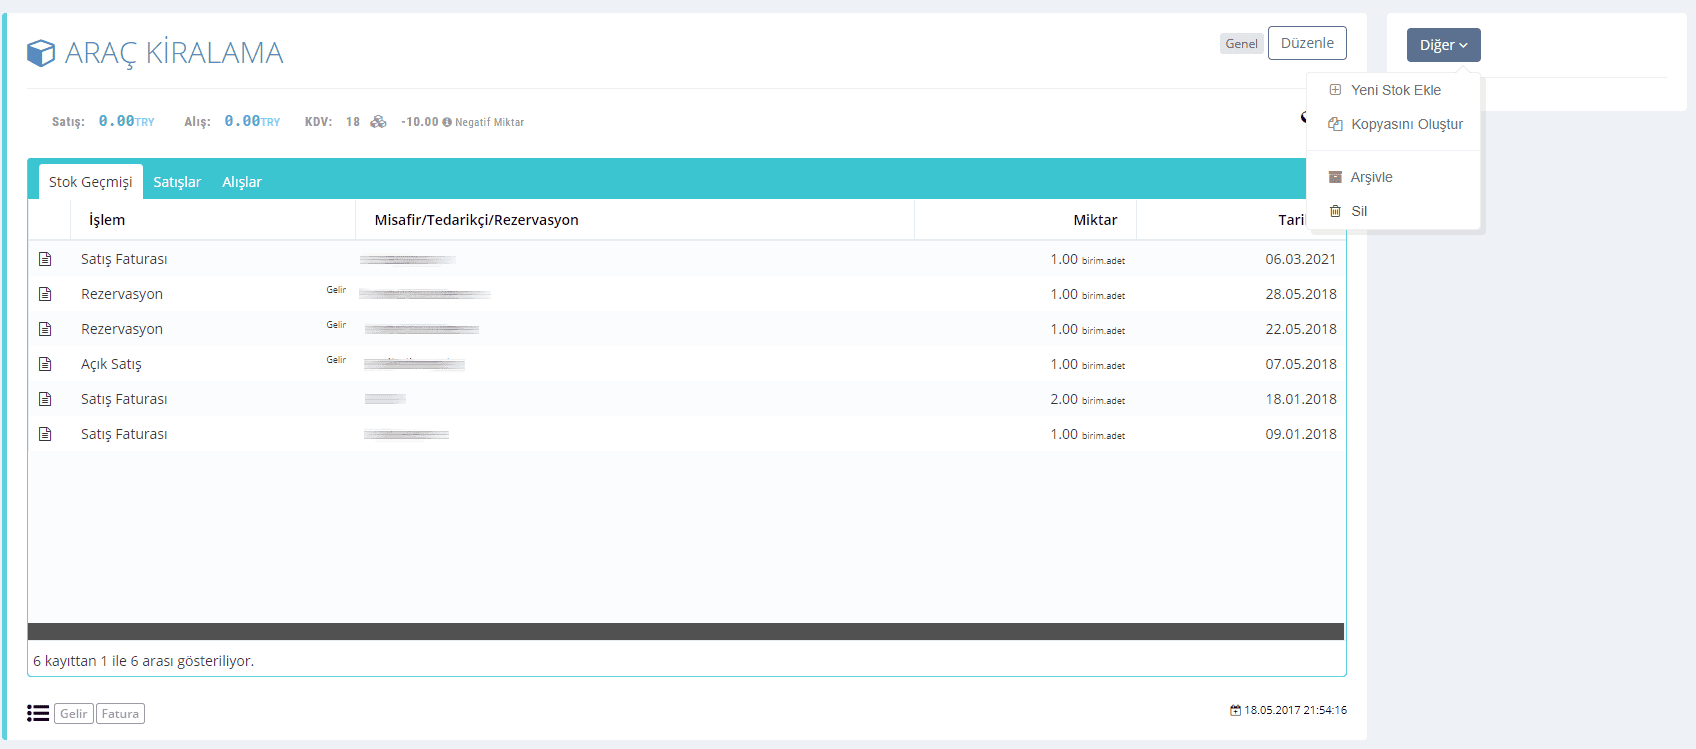This screenshot has height=749, width=1696.
Task: Click the dark horizontal scrollbar under the table
Action: pos(686,632)
